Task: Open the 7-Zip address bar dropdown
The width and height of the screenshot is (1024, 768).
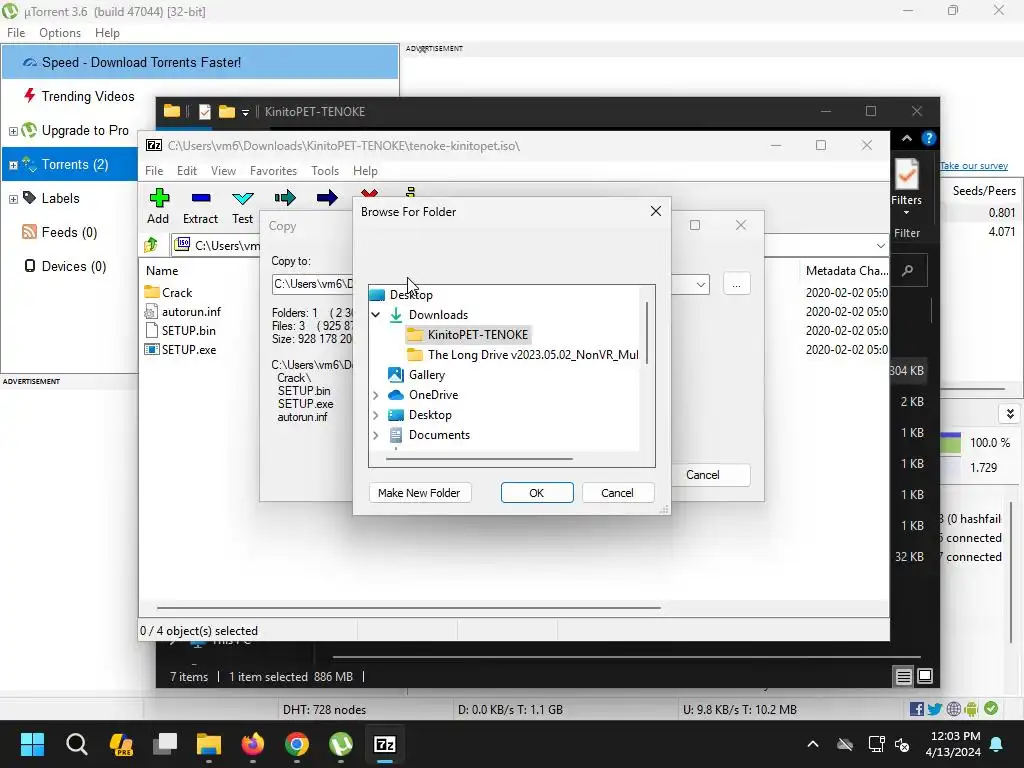Action: [x=880, y=246]
